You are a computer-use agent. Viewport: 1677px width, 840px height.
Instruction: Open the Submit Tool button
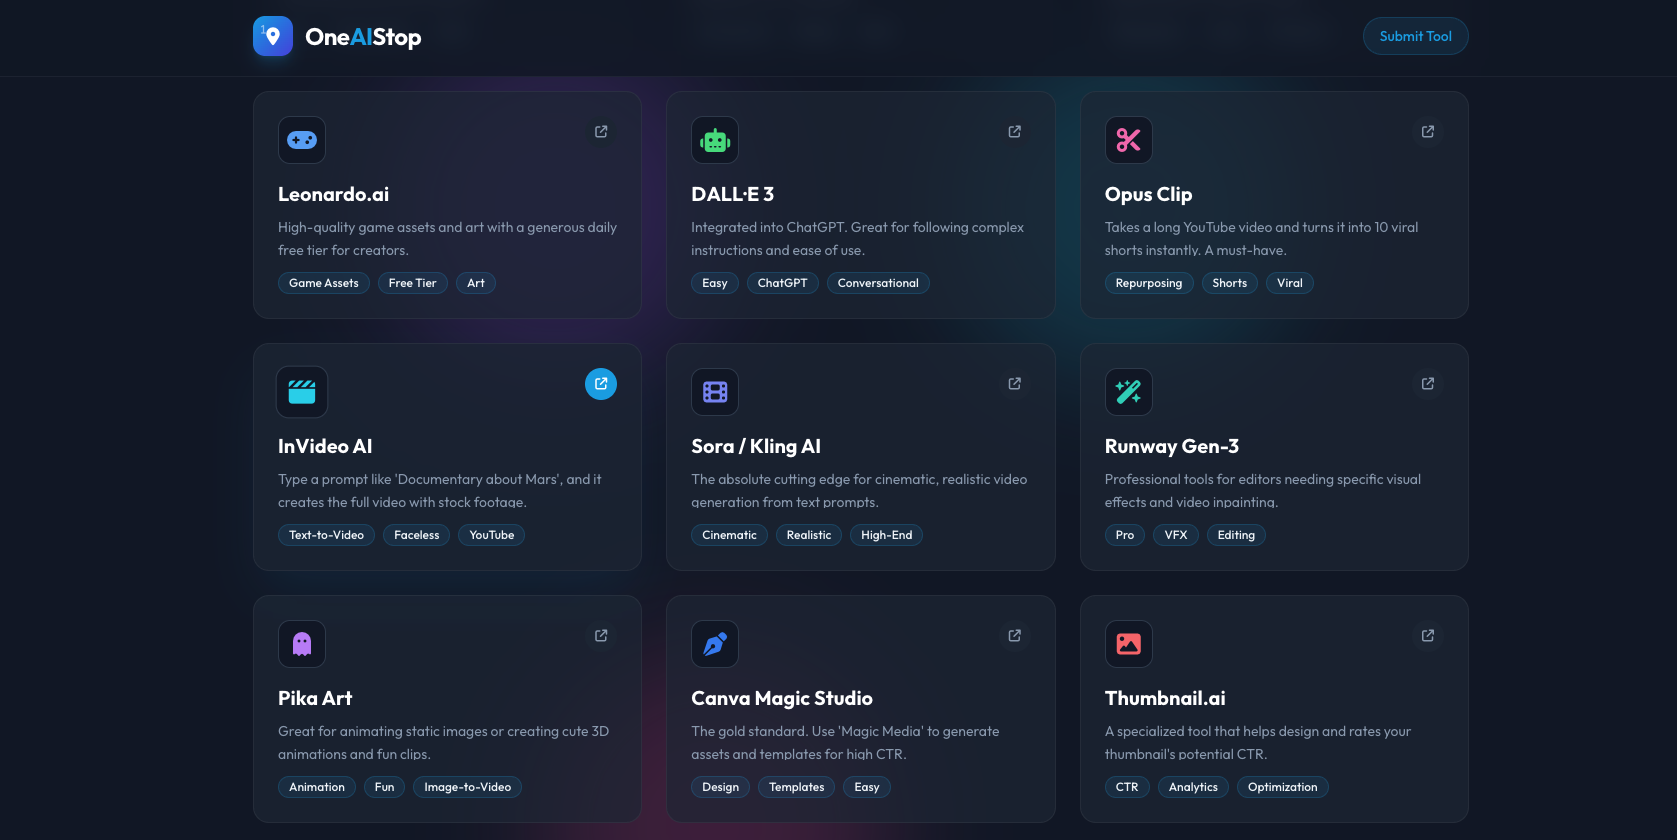pos(1415,36)
